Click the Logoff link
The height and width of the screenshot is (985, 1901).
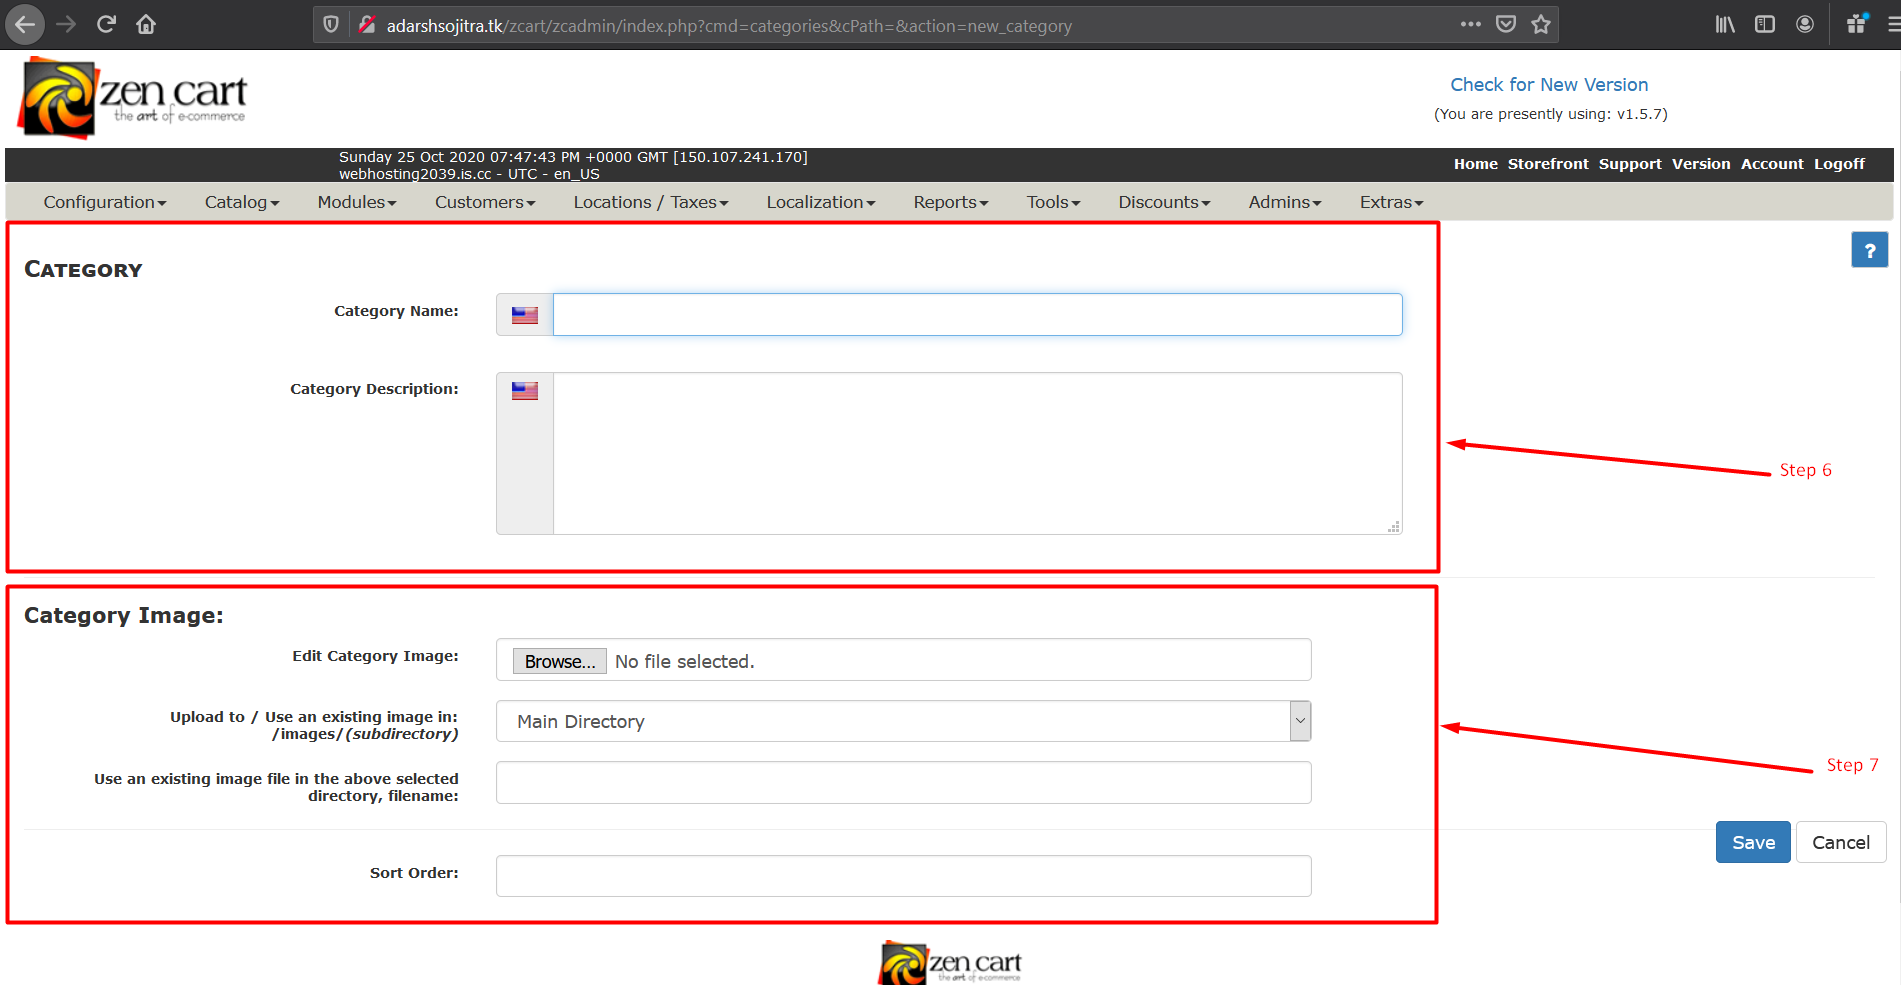[1840, 164]
